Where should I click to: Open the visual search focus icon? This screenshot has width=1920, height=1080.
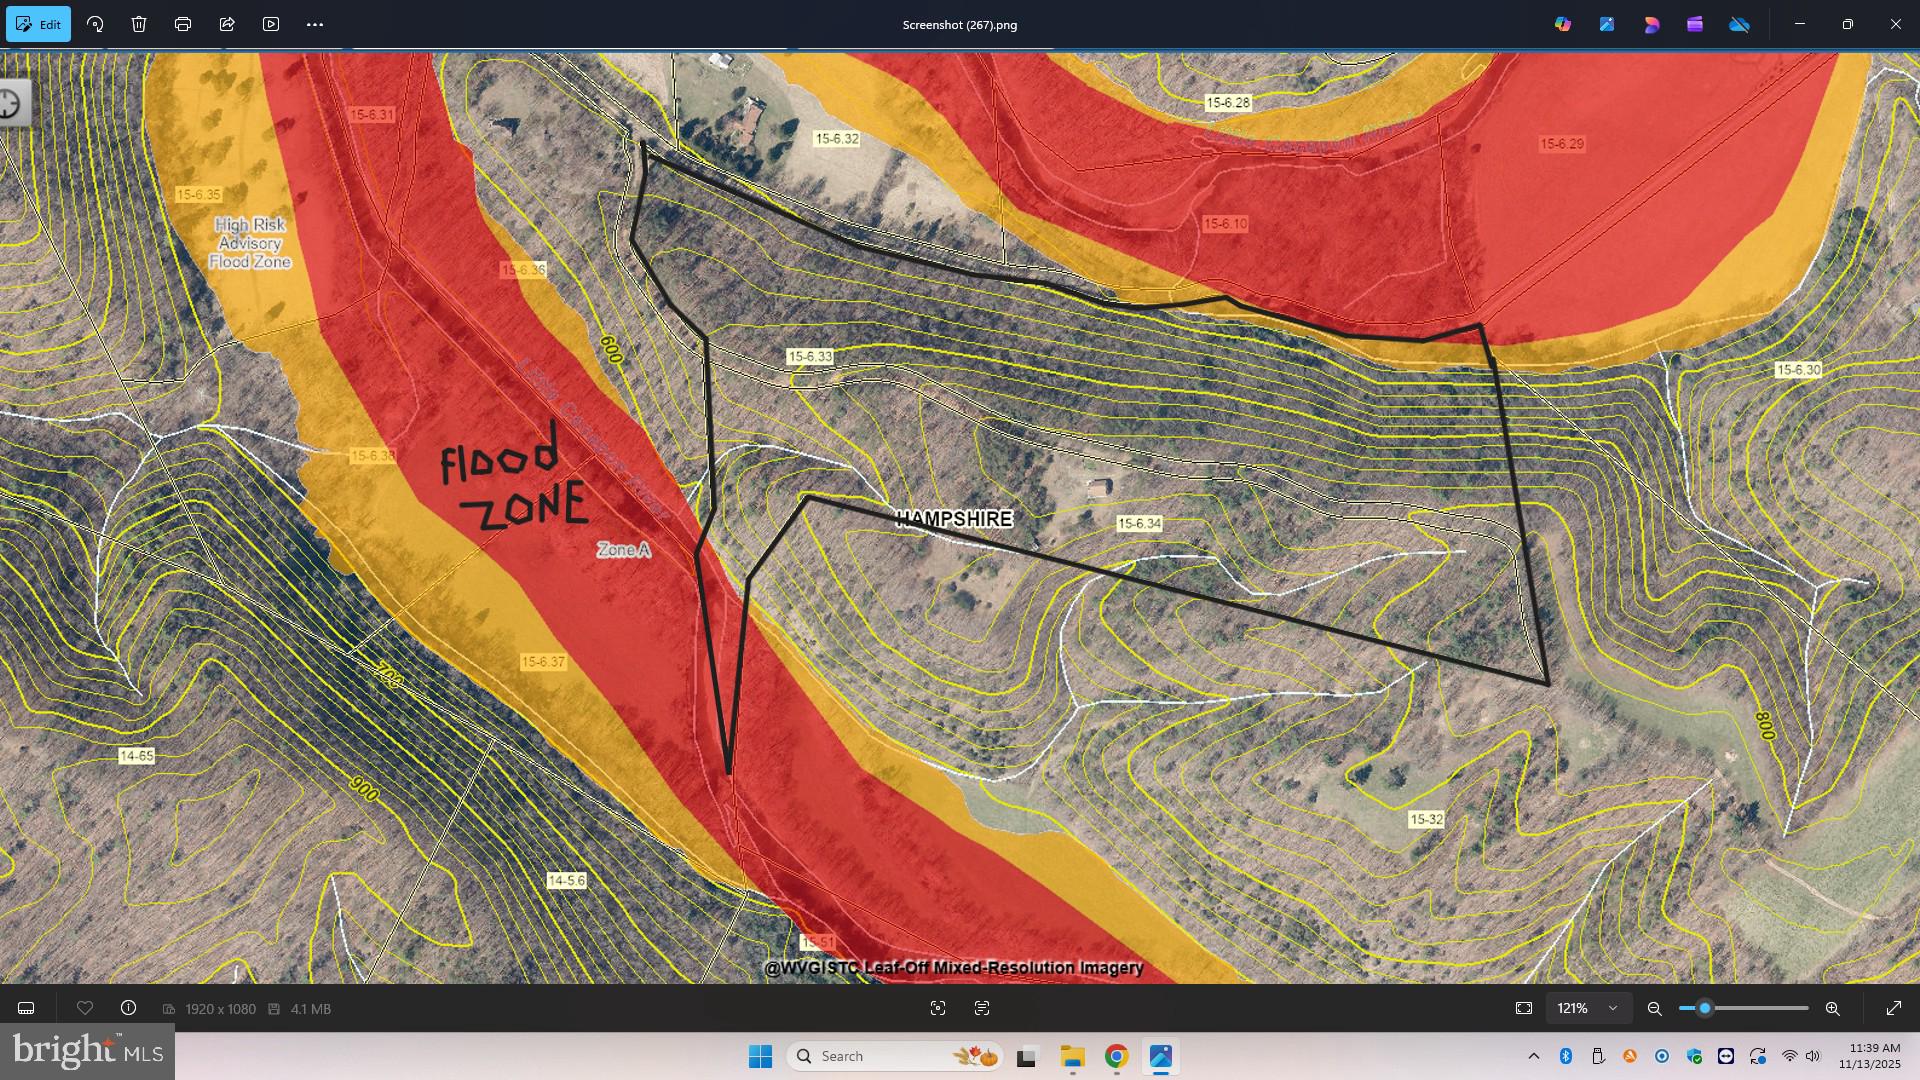pyautogui.click(x=938, y=1008)
